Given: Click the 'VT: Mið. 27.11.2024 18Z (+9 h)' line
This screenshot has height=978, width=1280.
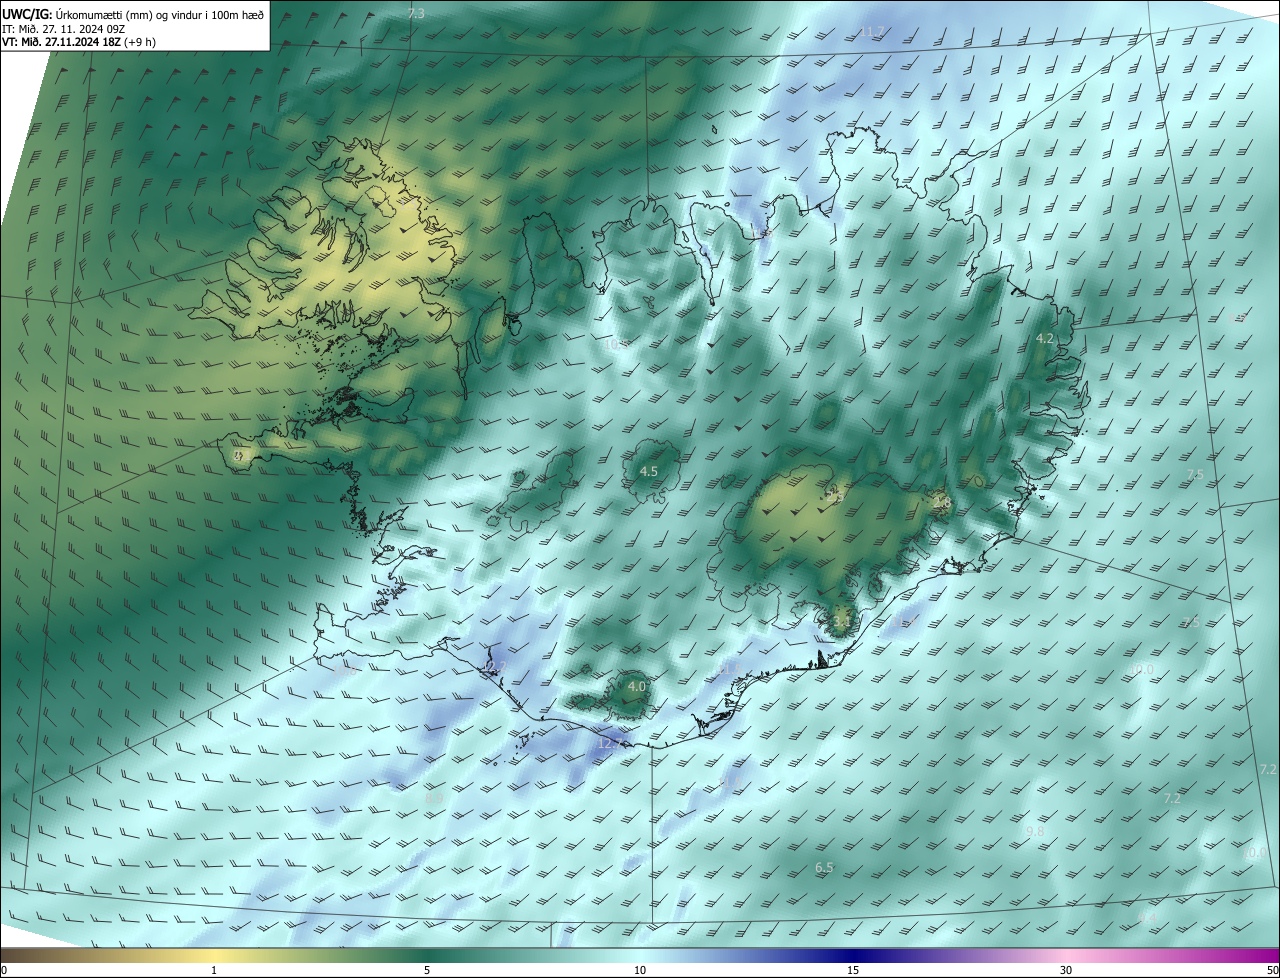Looking at the screenshot, I should [78, 42].
